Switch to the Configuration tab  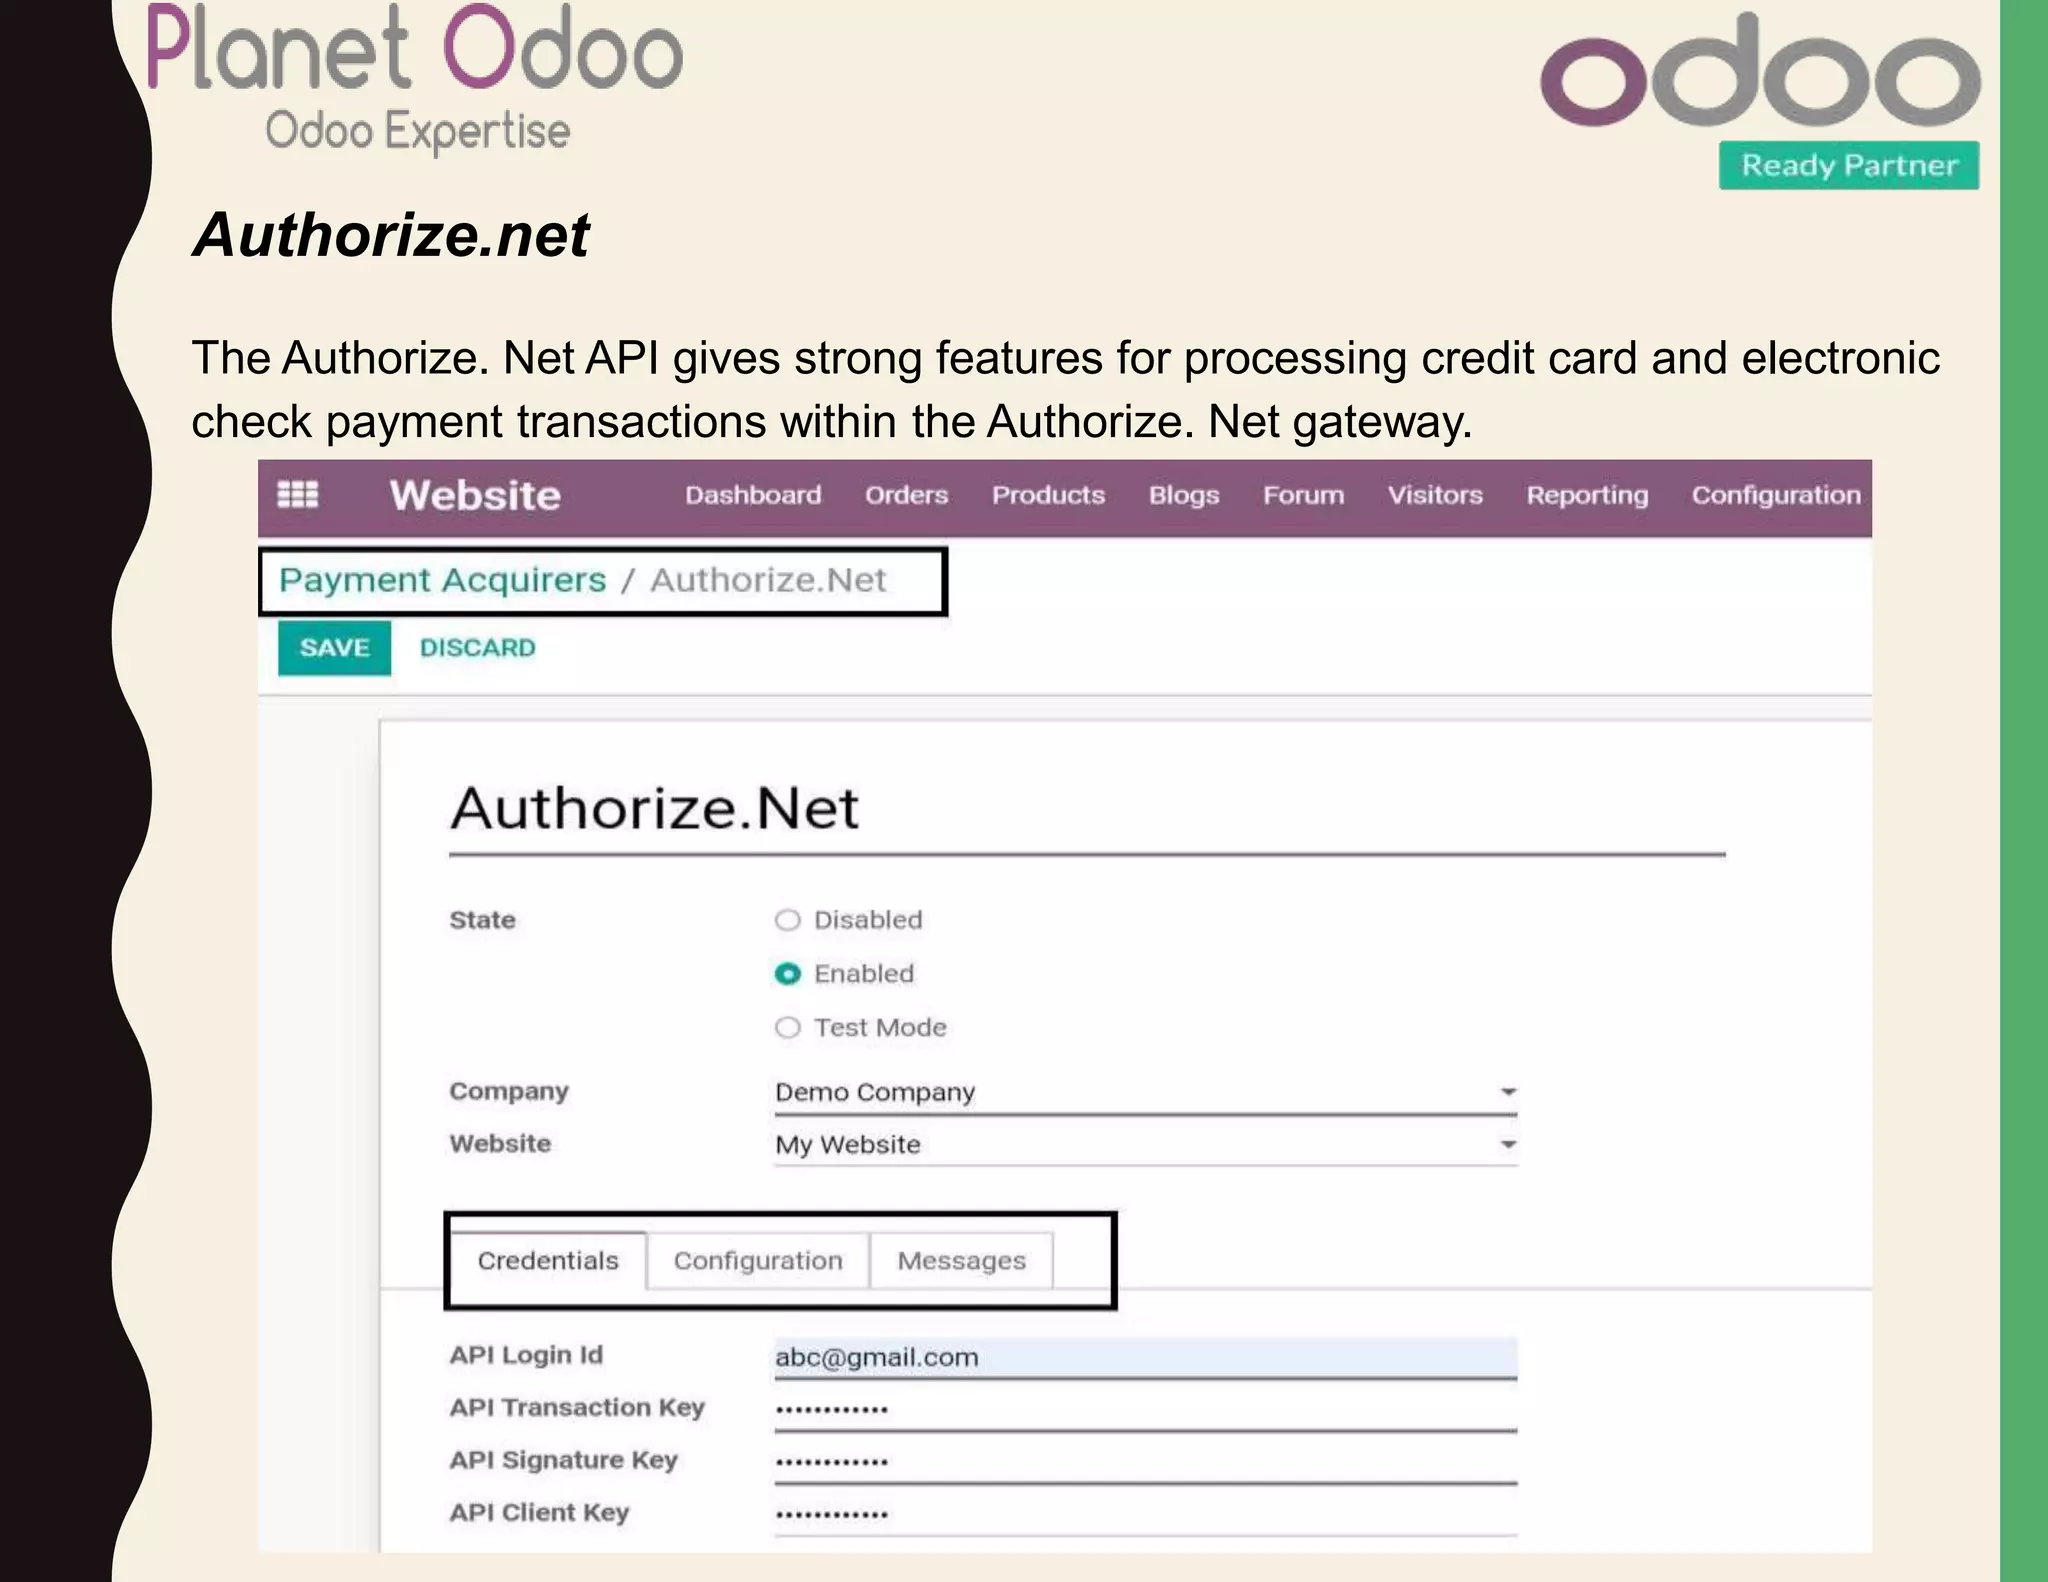[758, 1261]
